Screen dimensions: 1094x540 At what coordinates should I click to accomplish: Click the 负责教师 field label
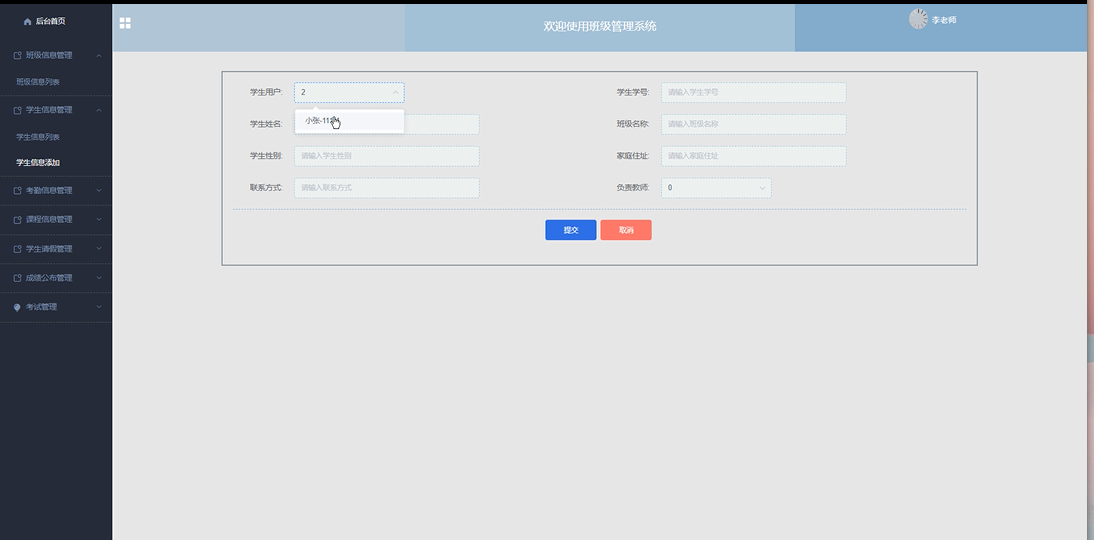[633, 188]
